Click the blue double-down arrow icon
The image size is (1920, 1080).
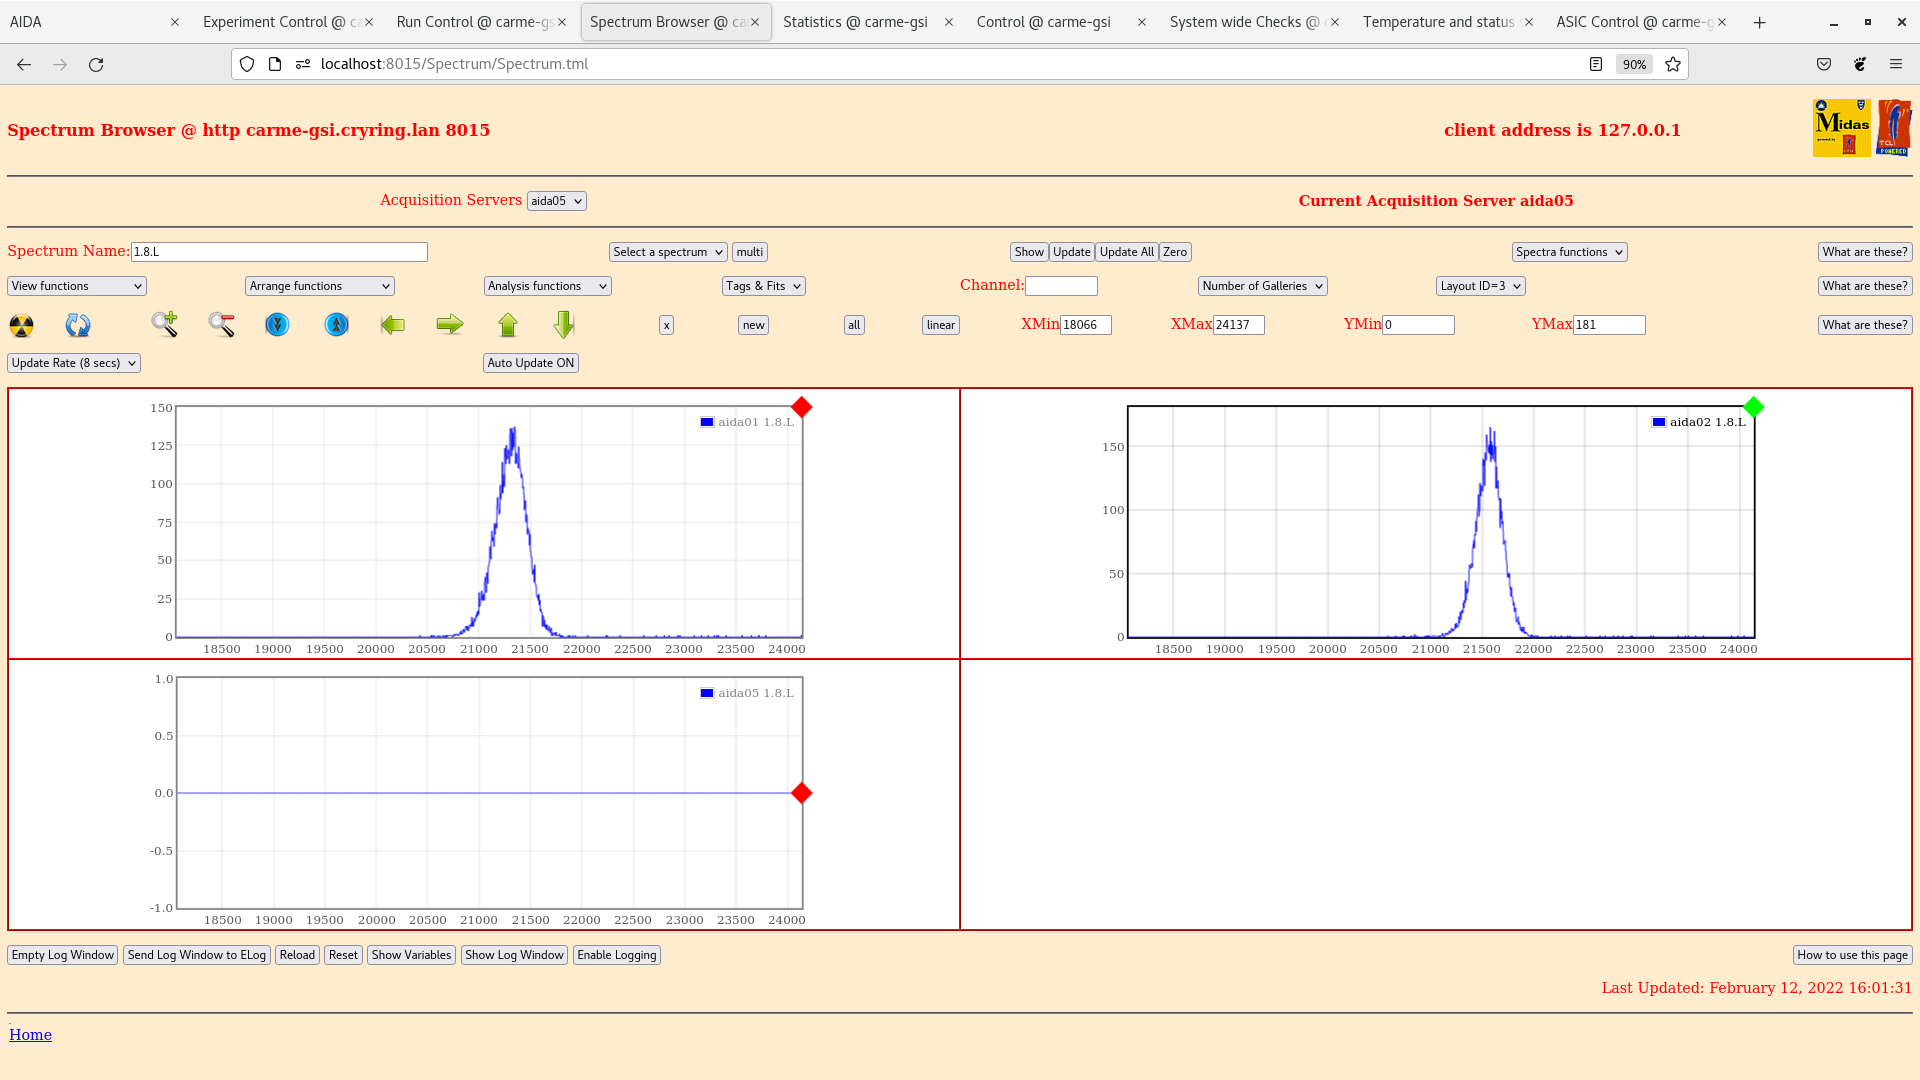coord(277,325)
